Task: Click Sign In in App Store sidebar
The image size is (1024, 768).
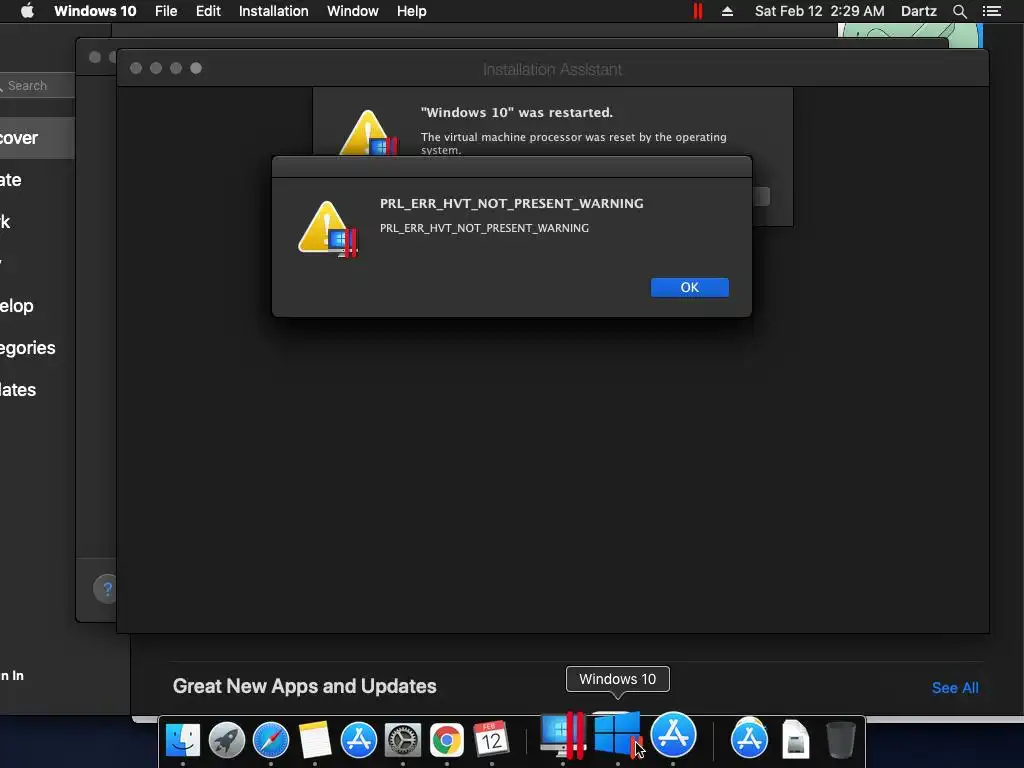Action: [12, 675]
